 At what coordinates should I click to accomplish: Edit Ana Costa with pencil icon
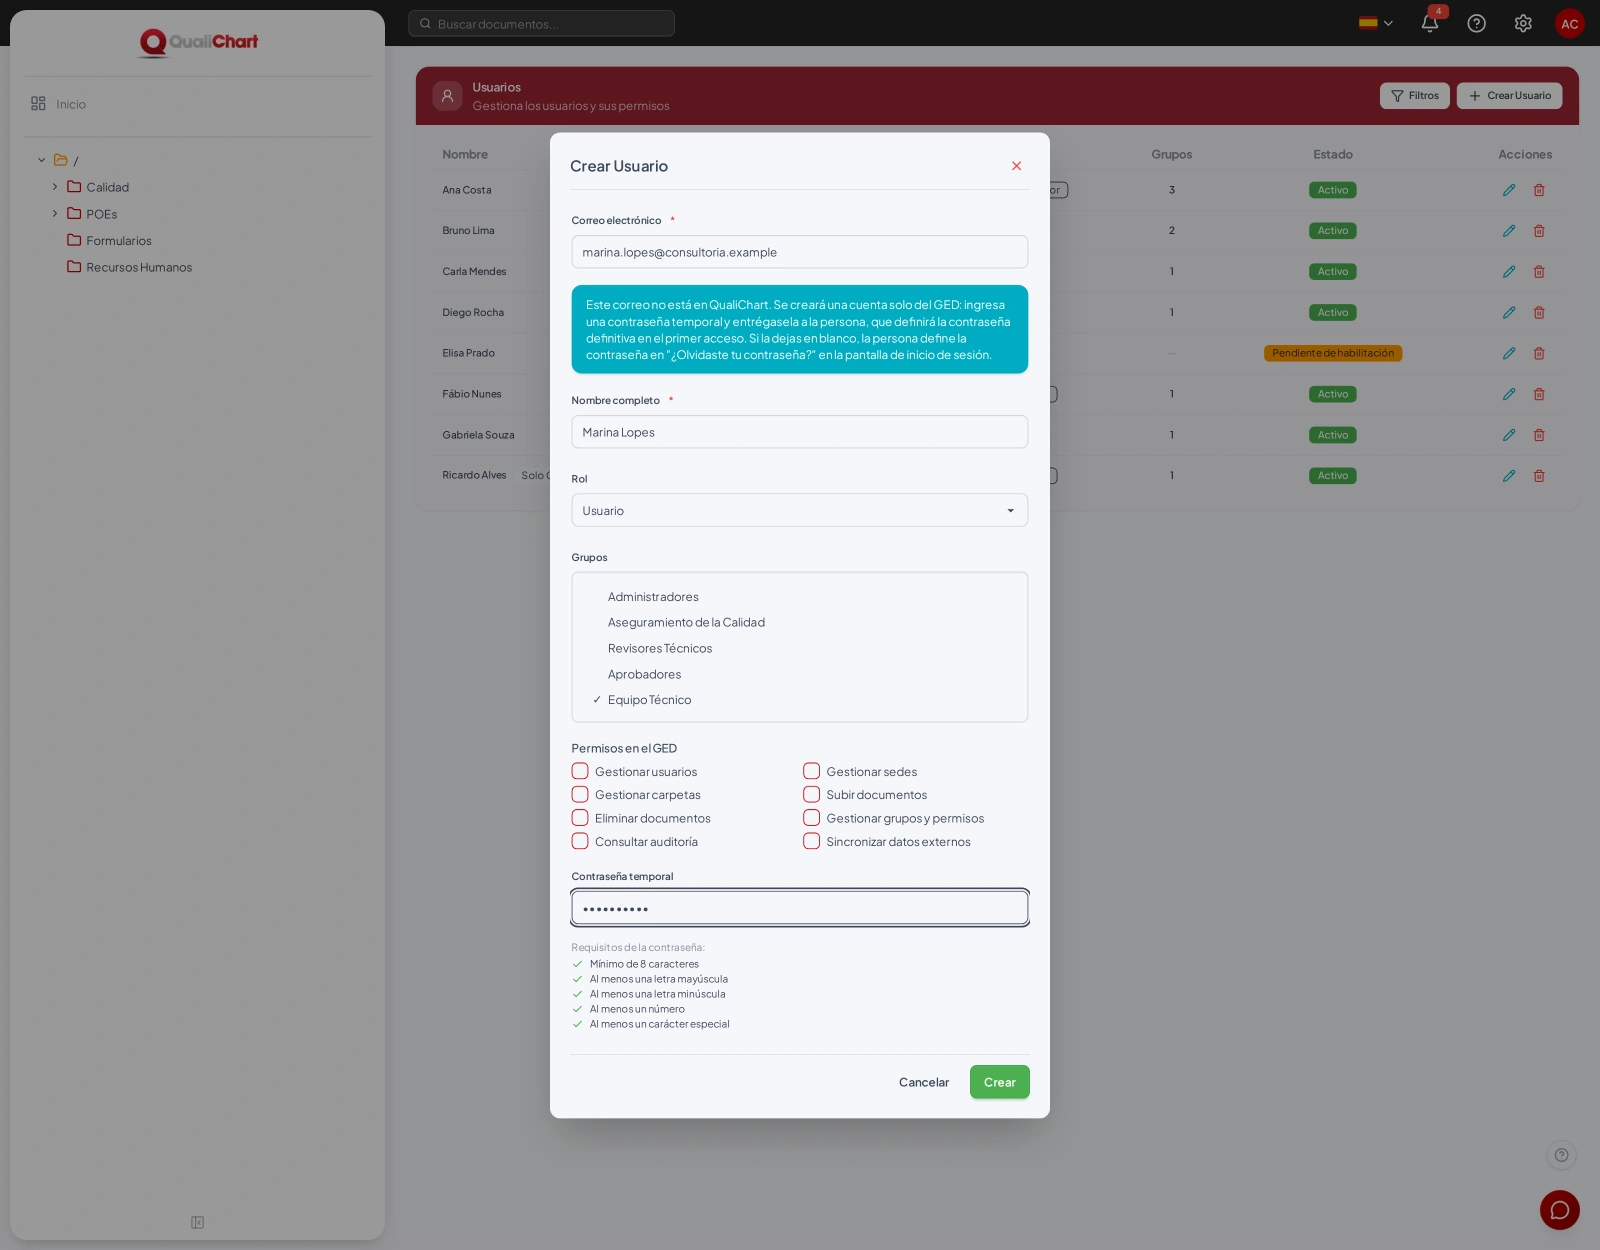click(x=1509, y=190)
